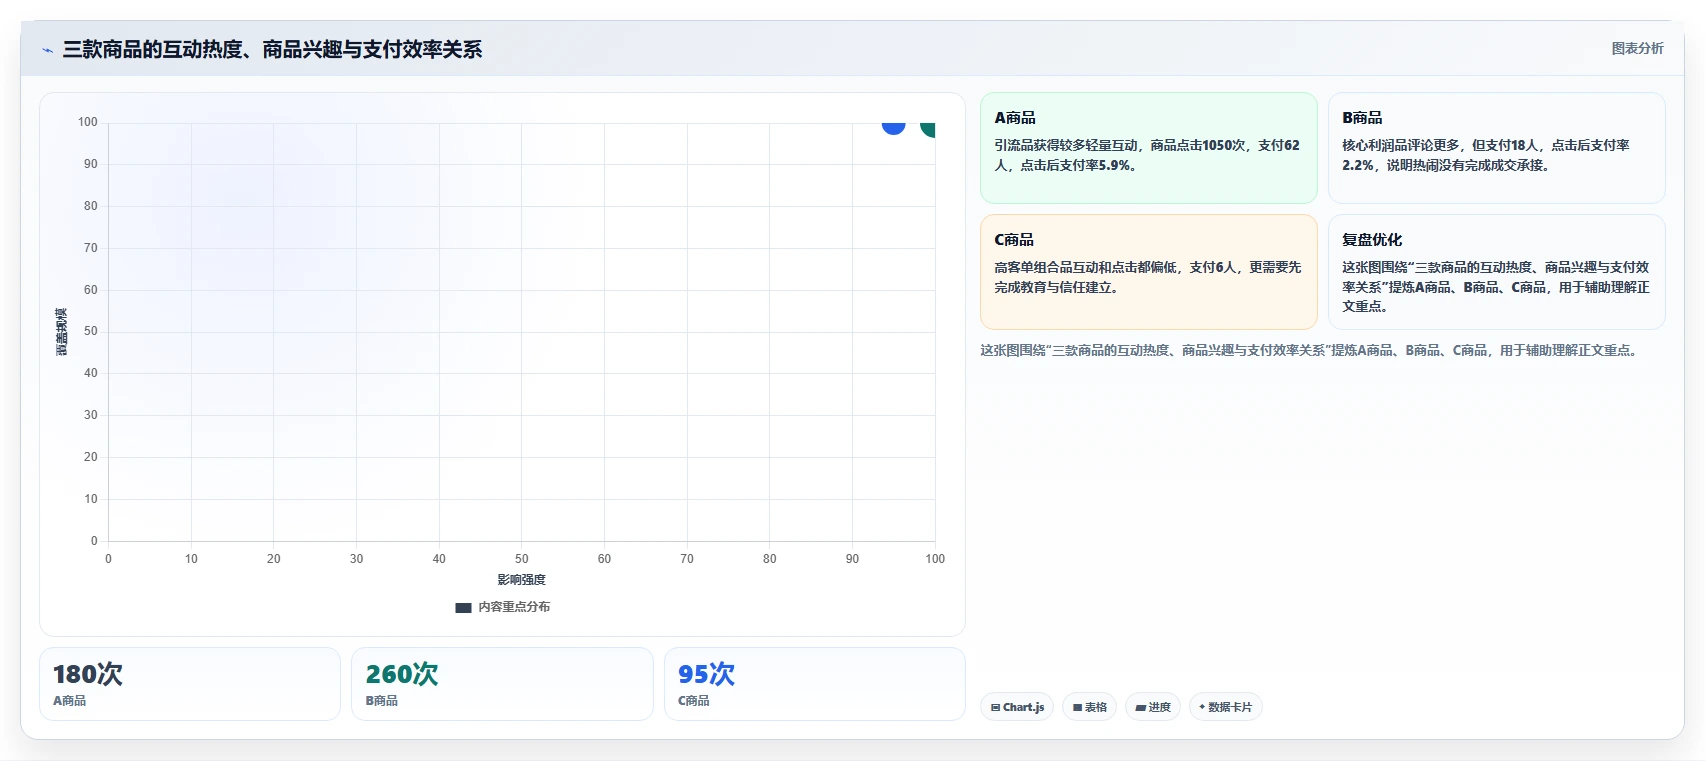Viewport: 1705px width, 761px height.
Task: Click the icon inside the 表格 tag
Action: pos(1077,707)
